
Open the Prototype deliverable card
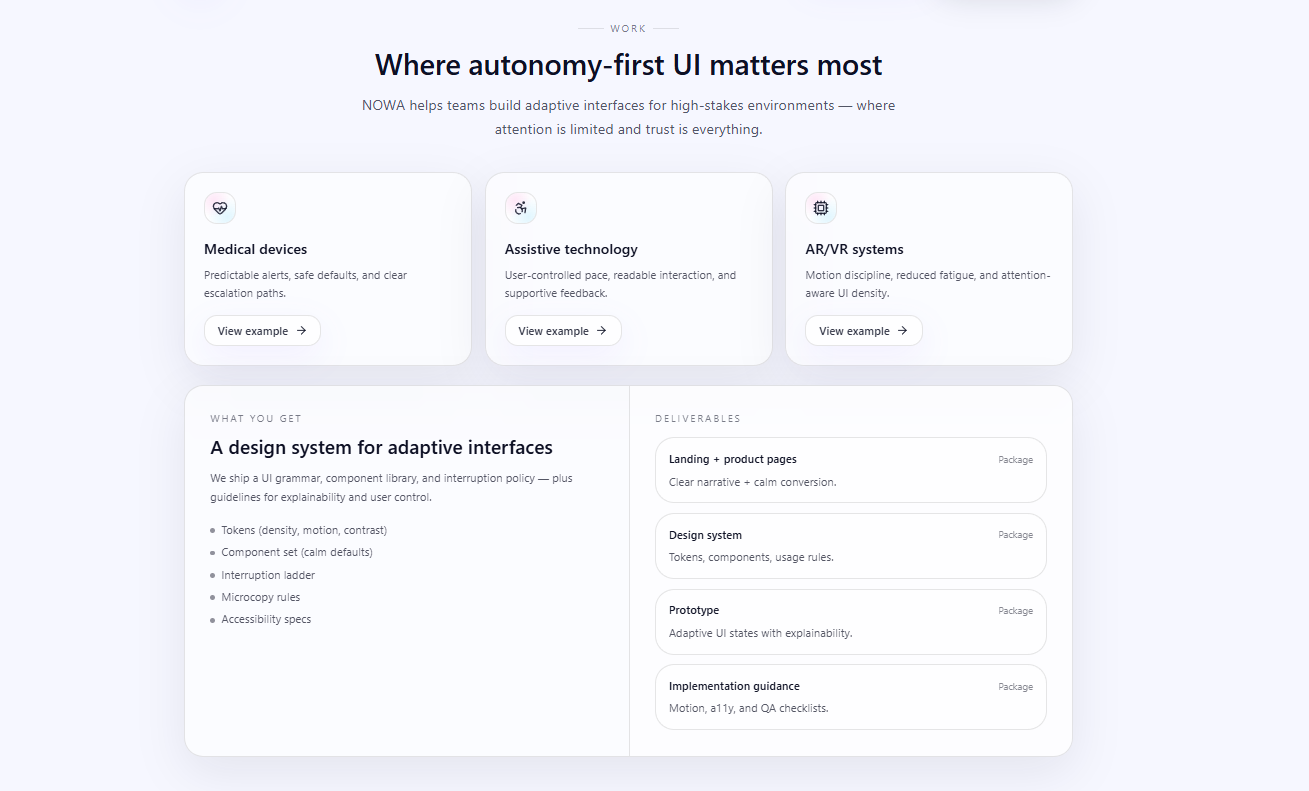pos(850,622)
